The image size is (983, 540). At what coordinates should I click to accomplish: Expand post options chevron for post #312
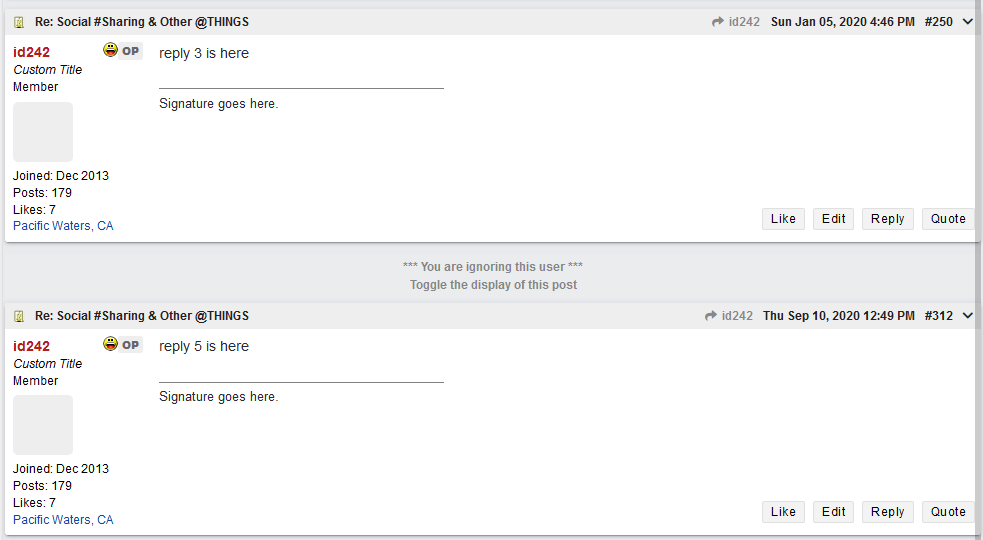pos(967,315)
